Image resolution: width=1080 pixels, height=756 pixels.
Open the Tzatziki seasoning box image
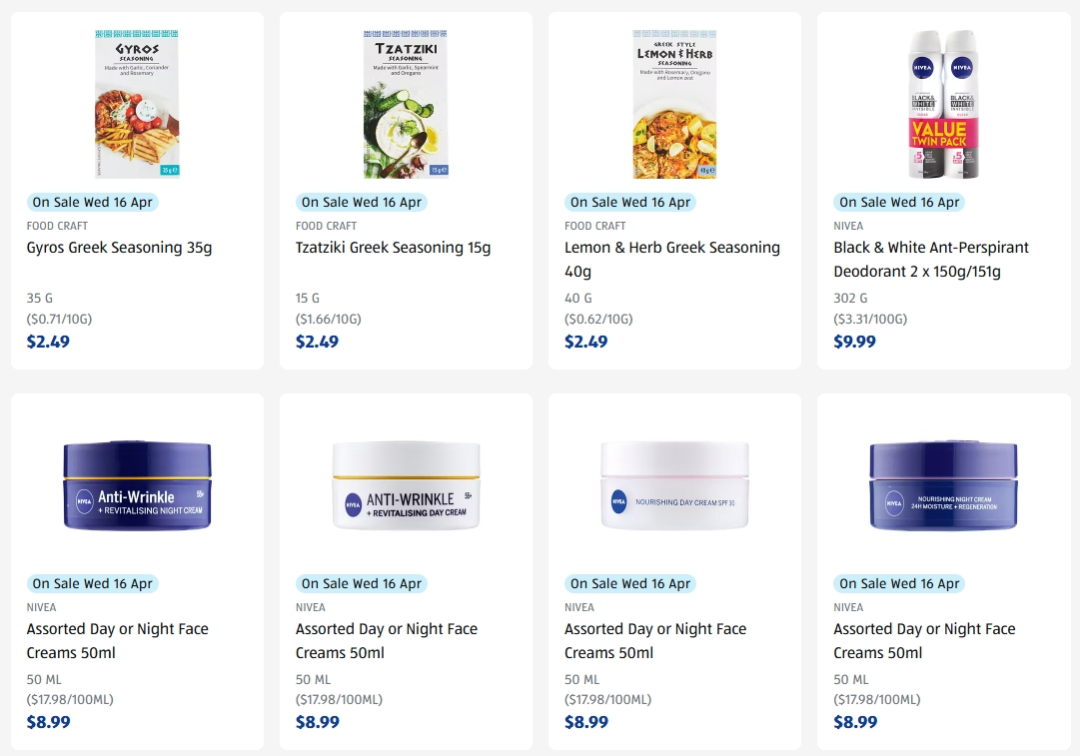click(406, 104)
